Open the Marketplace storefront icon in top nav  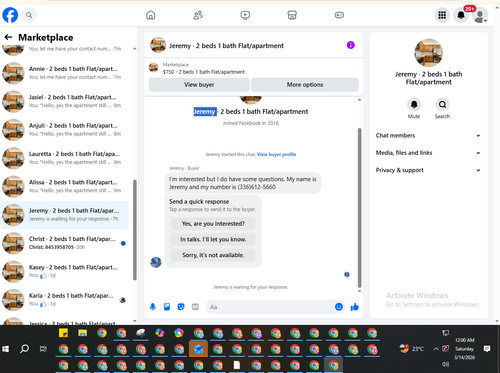pos(292,15)
